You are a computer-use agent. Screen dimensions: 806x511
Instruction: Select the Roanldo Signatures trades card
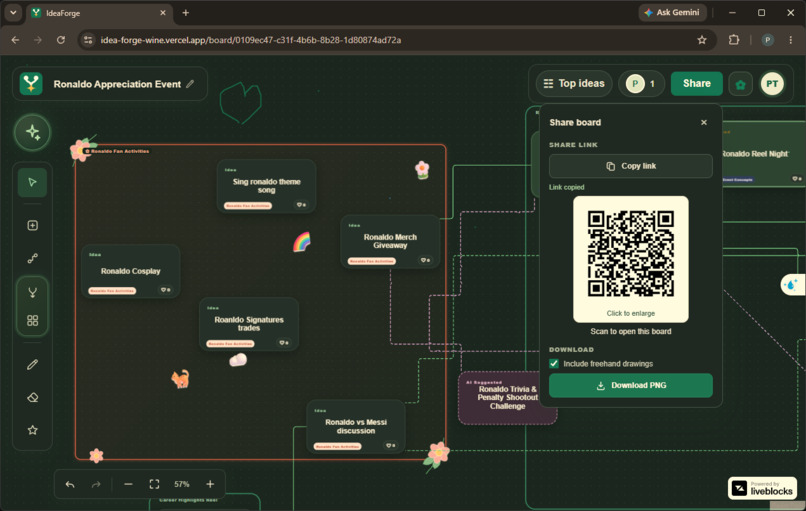tap(249, 324)
